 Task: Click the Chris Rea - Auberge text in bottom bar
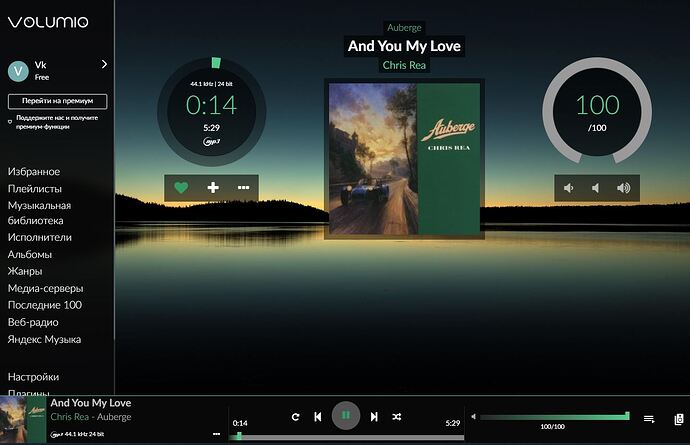pyautogui.click(x=91, y=417)
